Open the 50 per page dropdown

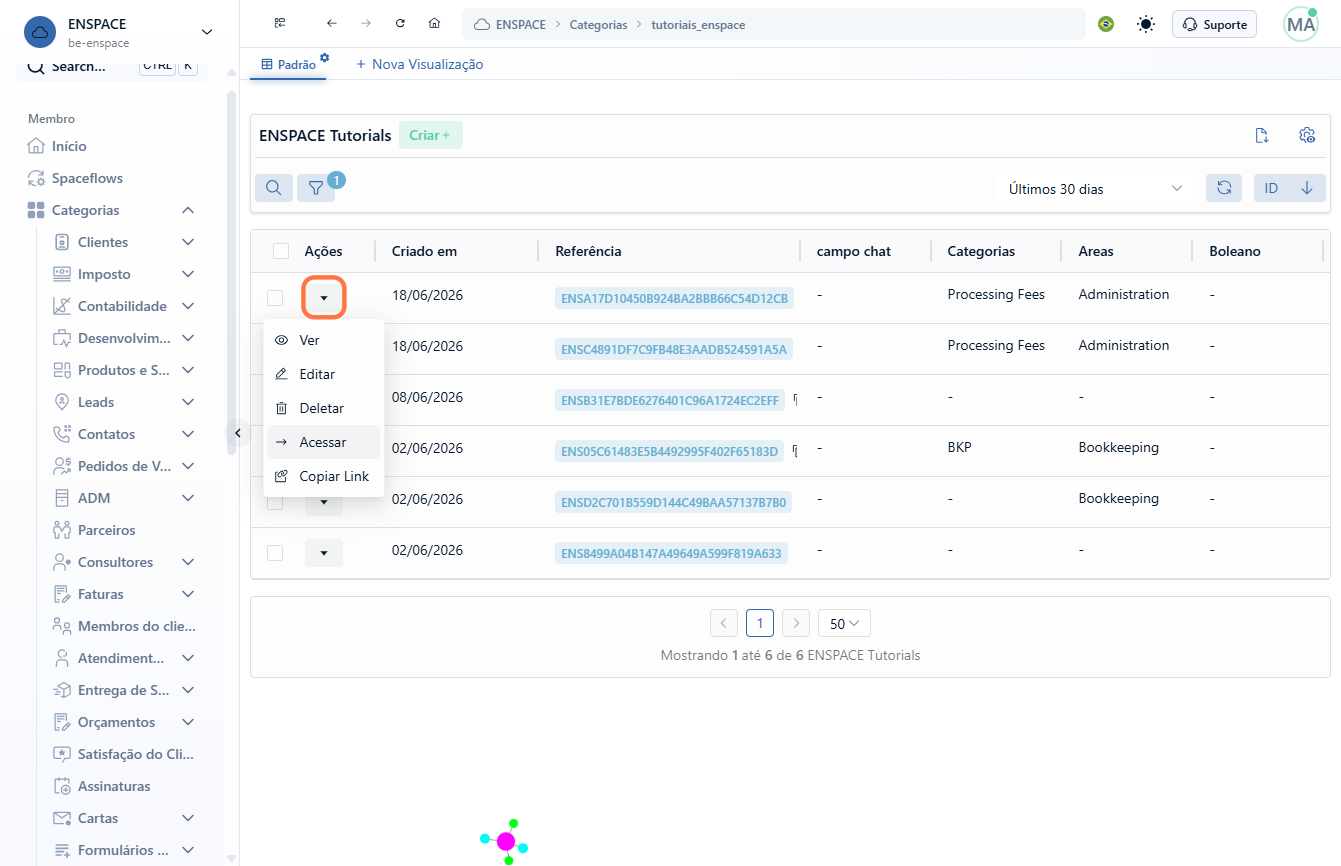point(844,623)
